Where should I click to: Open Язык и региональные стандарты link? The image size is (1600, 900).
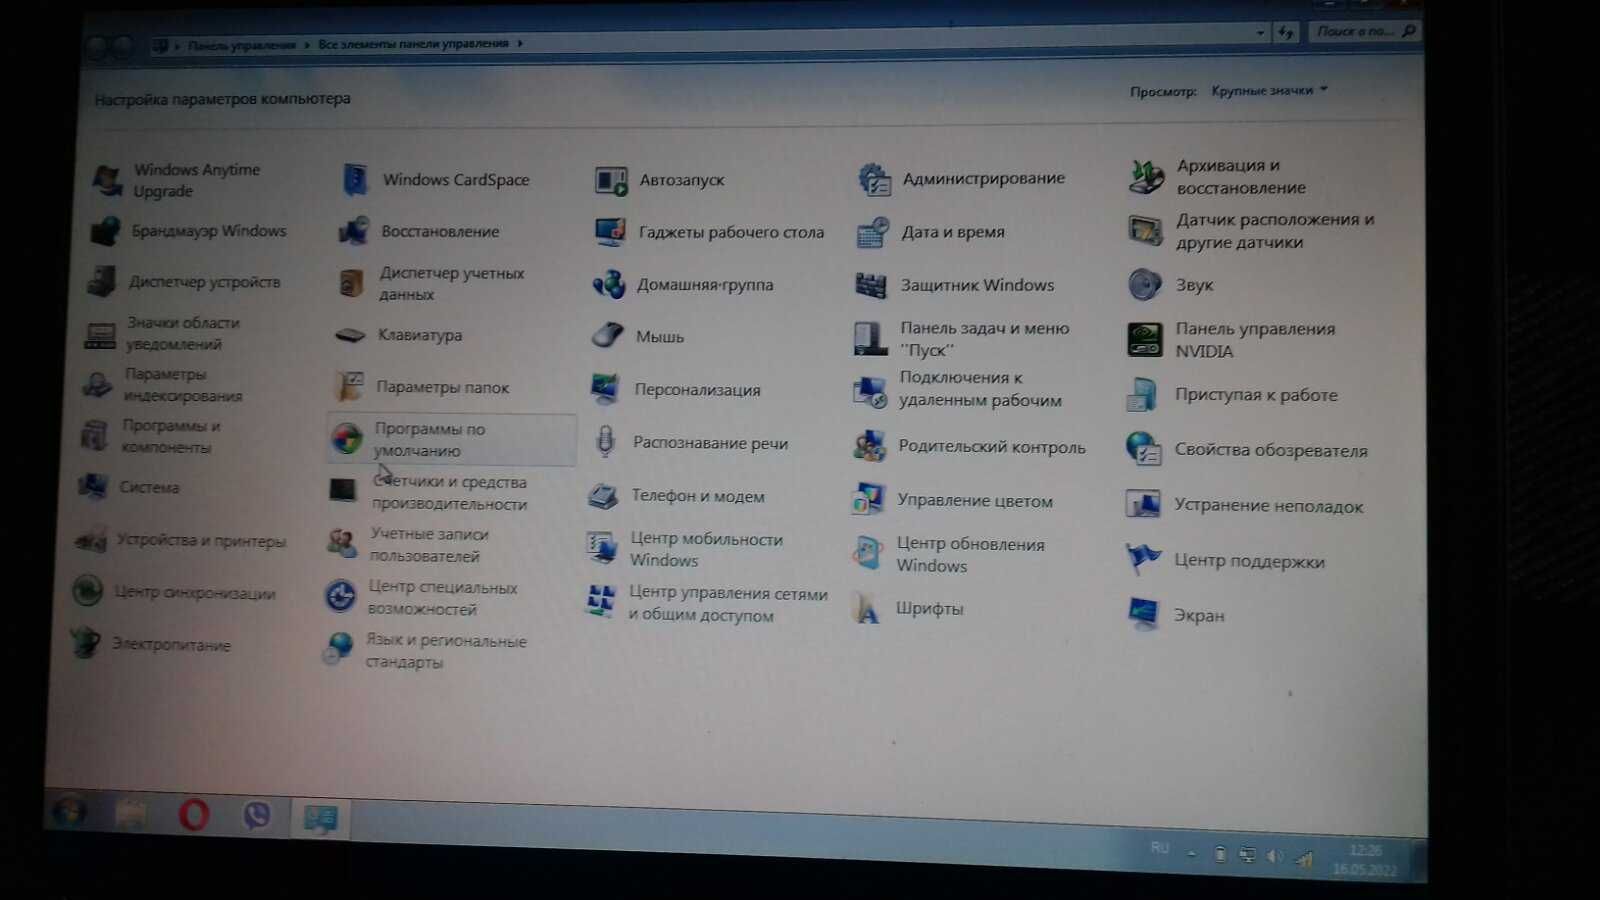(445, 650)
